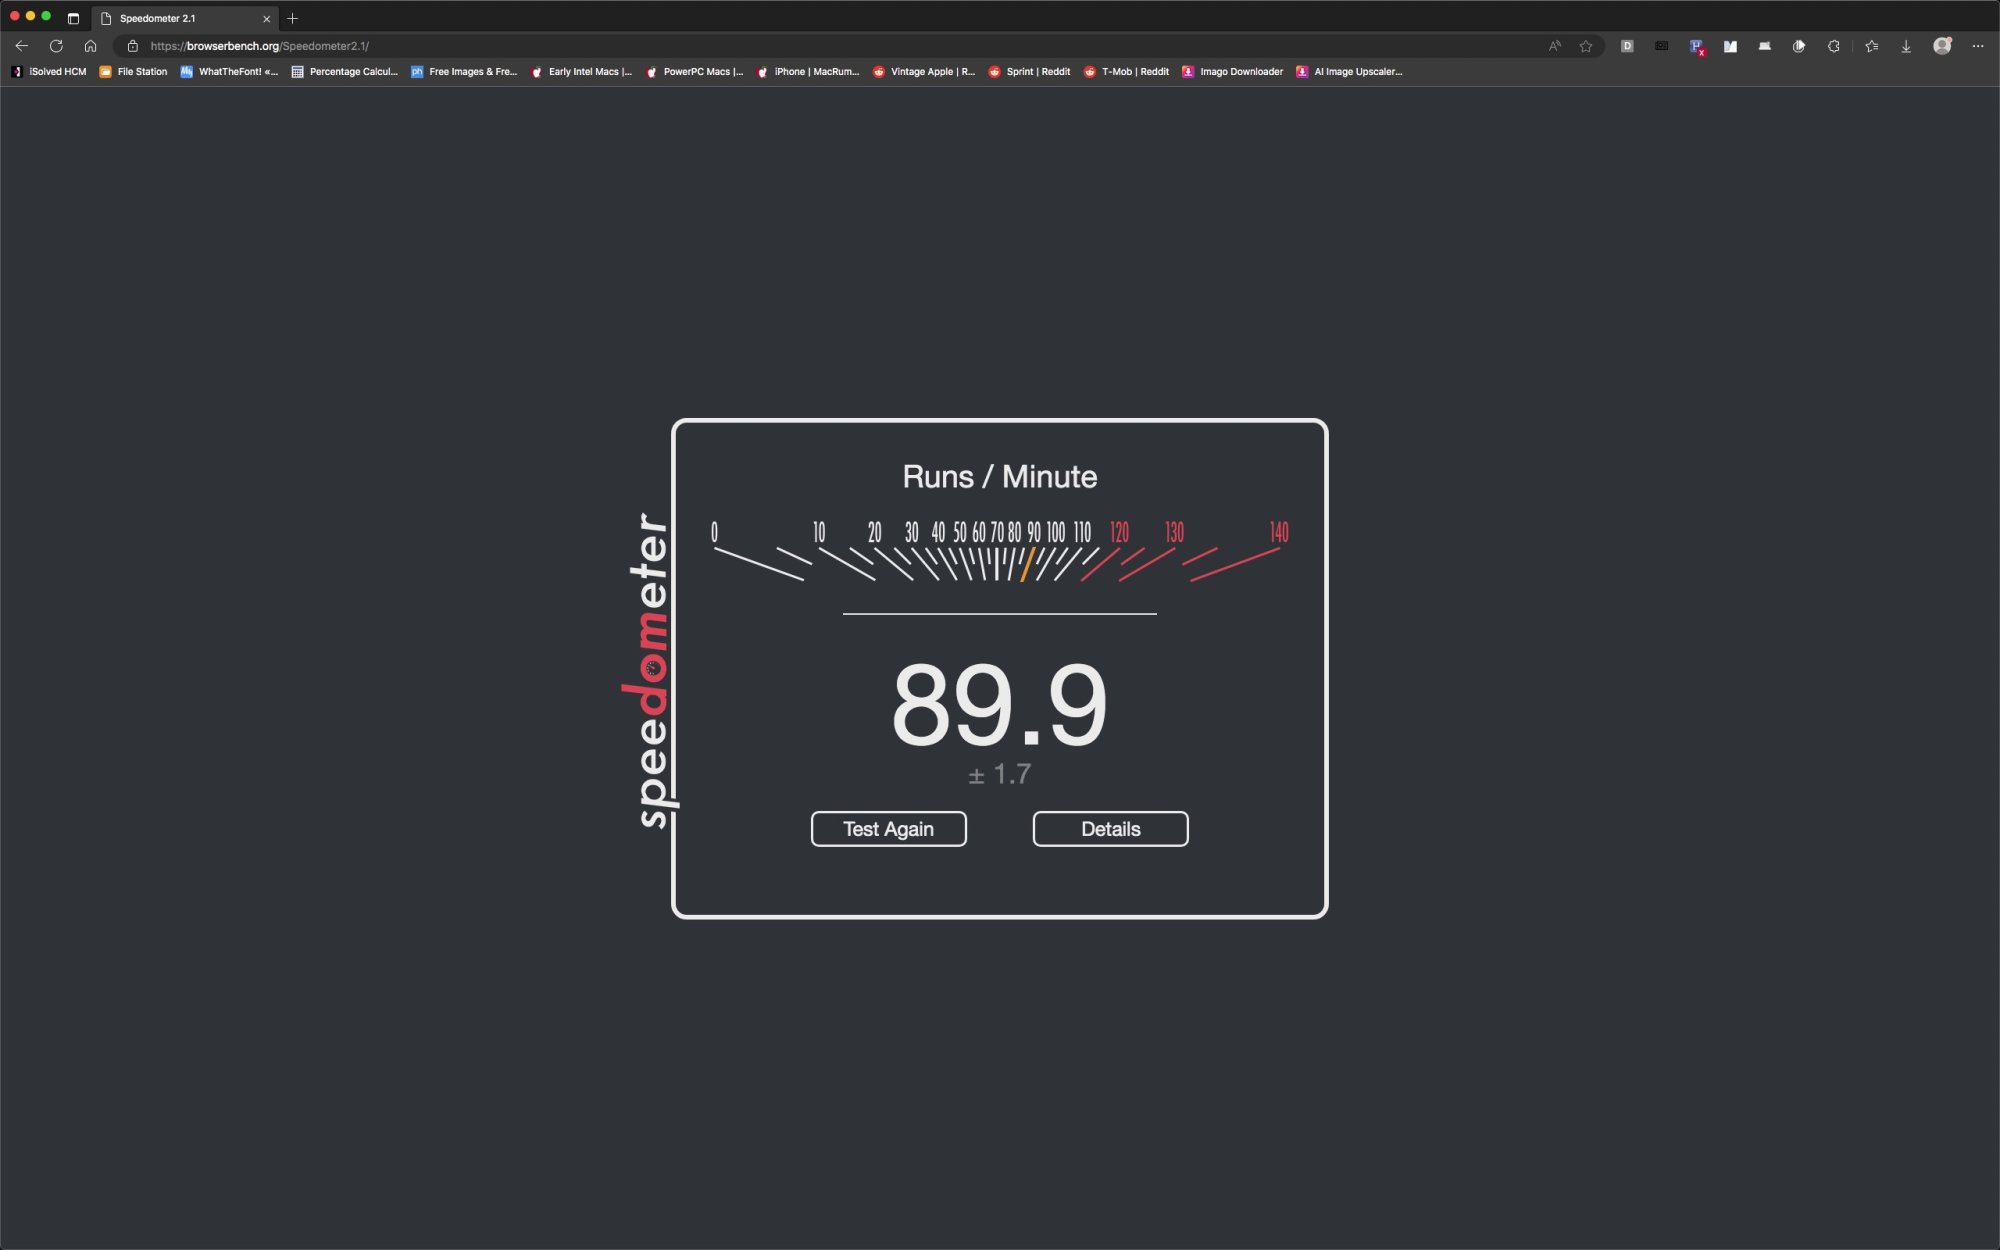Screen dimensions: 2000x1250
Task: Go to the browser home icon
Action: [x=90, y=46]
